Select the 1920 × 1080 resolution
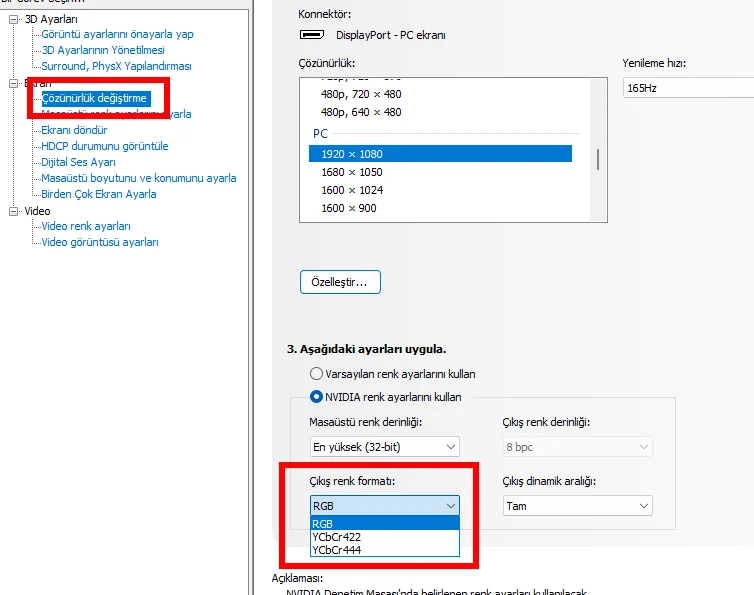The width and height of the screenshot is (754, 595). point(440,154)
